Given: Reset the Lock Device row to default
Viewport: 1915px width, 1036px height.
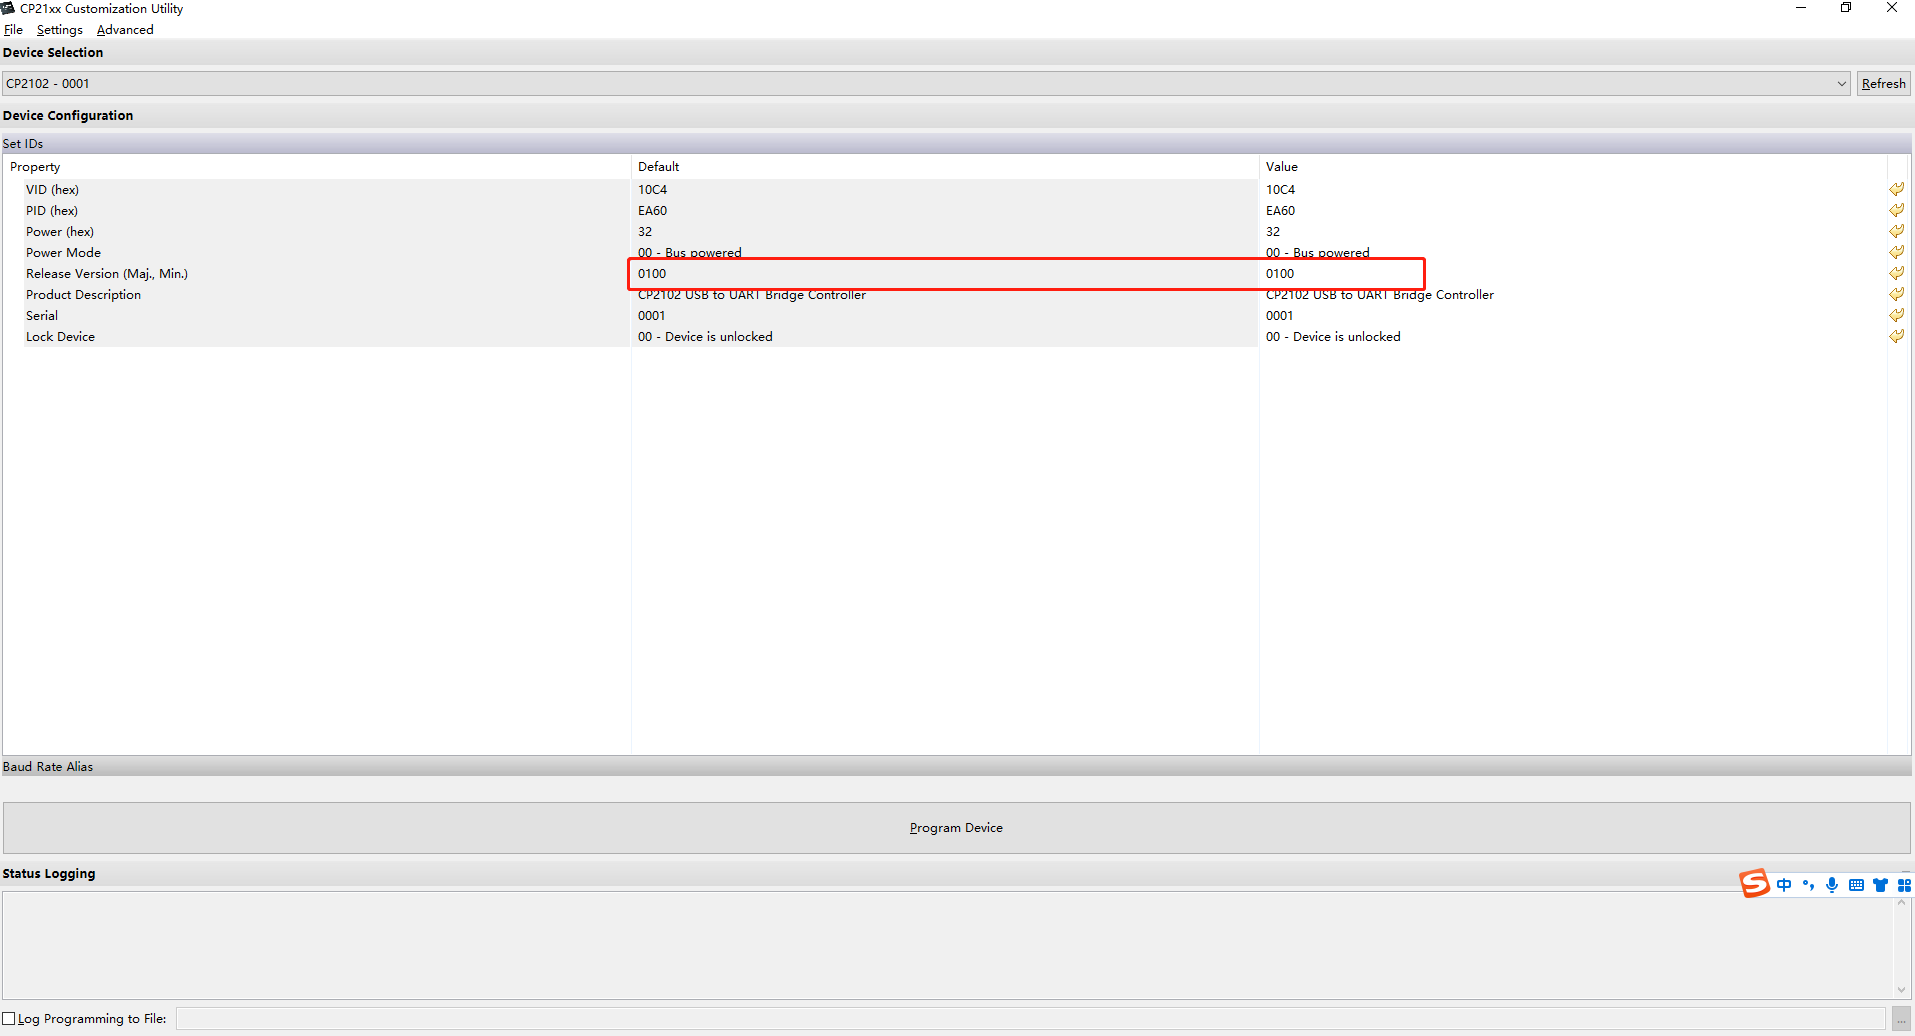Looking at the screenshot, I should pyautogui.click(x=1896, y=336).
